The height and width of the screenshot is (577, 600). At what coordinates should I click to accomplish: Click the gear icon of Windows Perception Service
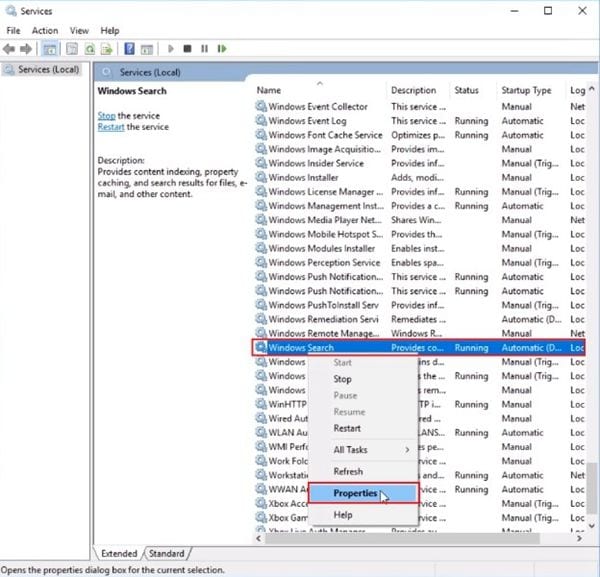click(261, 262)
